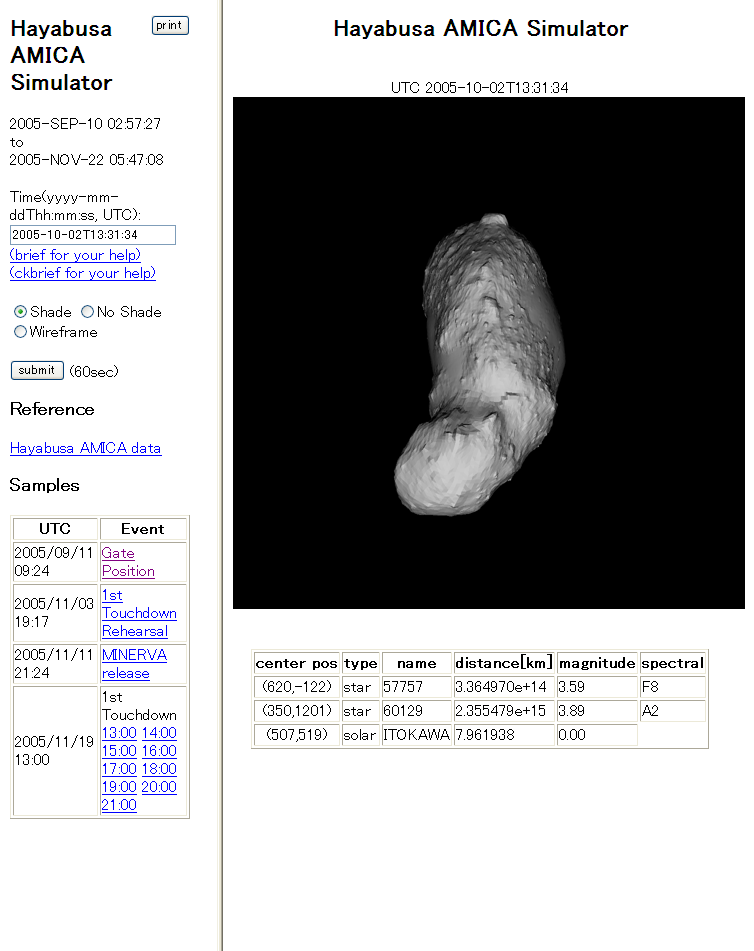Image resolution: width=754 pixels, height=951 pixels.
Task: Click the submit button
Action: tap(37, 370)
